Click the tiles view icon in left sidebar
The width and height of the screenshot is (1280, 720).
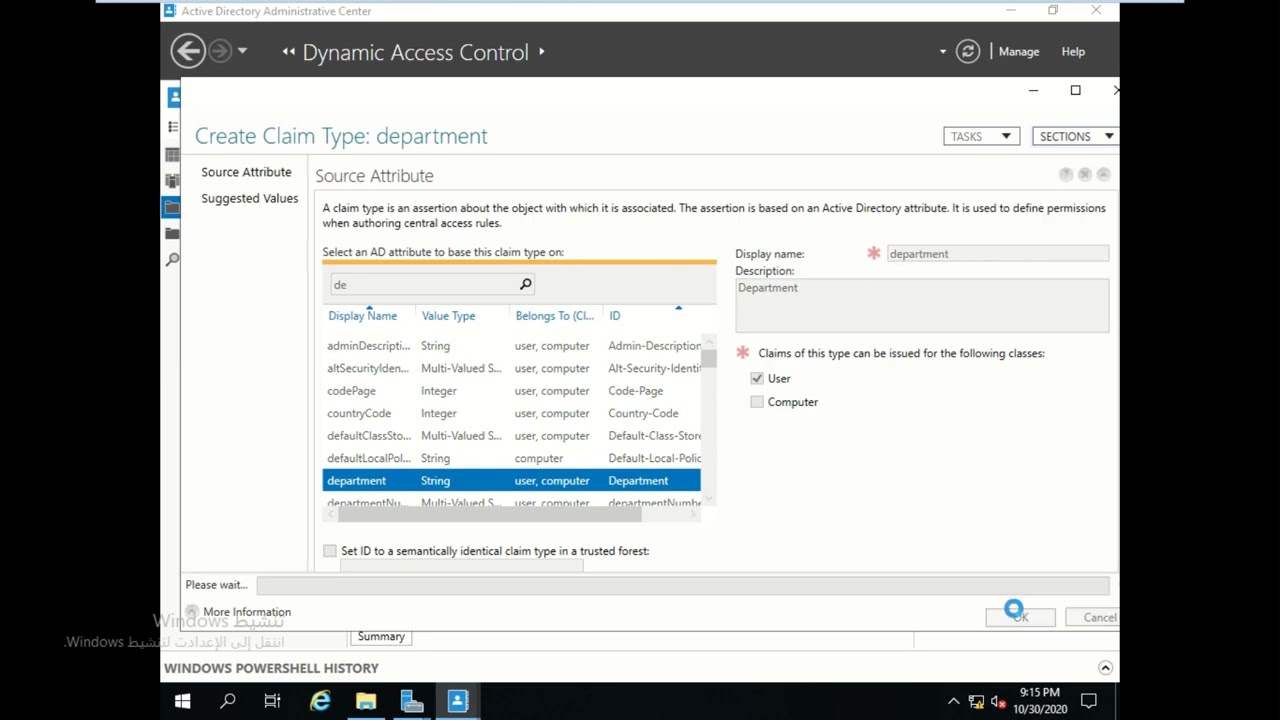(173, 155)
